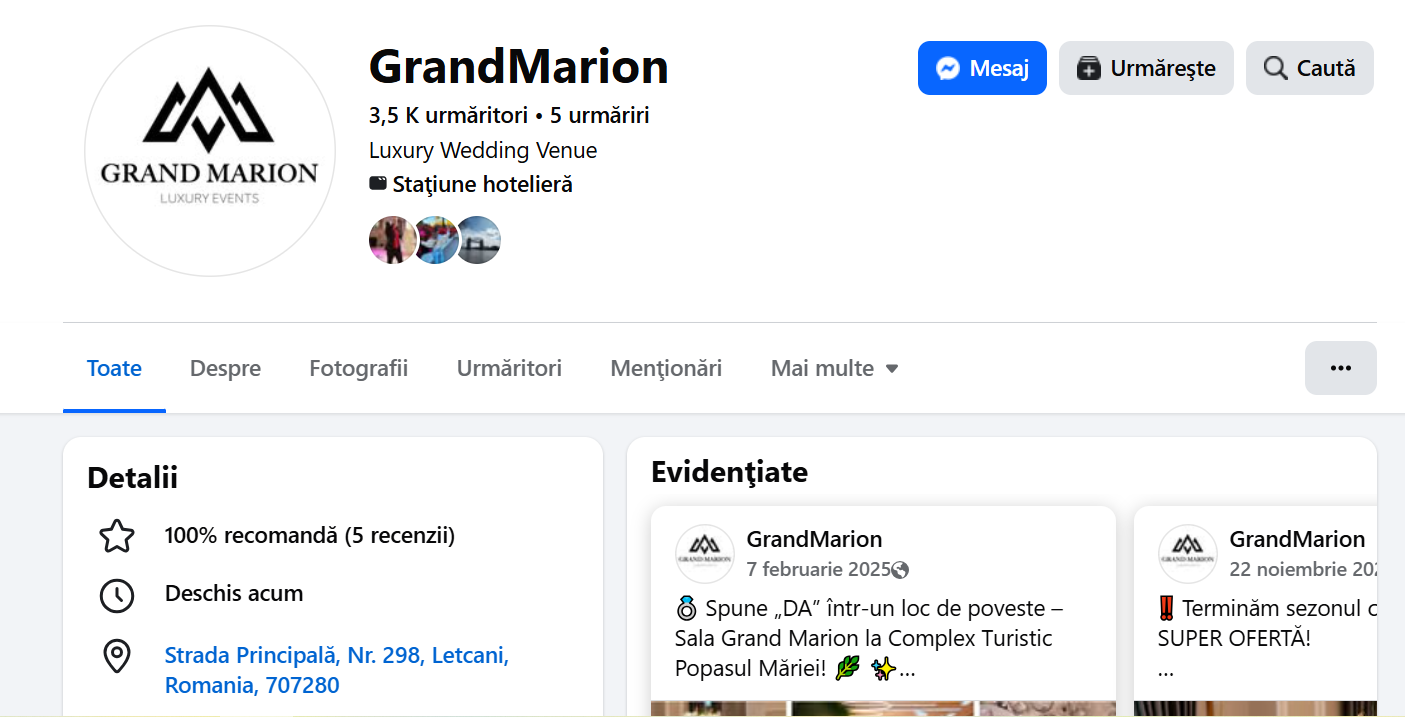The image size is (1405, 717).
Task: Select the Mențiuni tab
Action: [x=666, y=368]
